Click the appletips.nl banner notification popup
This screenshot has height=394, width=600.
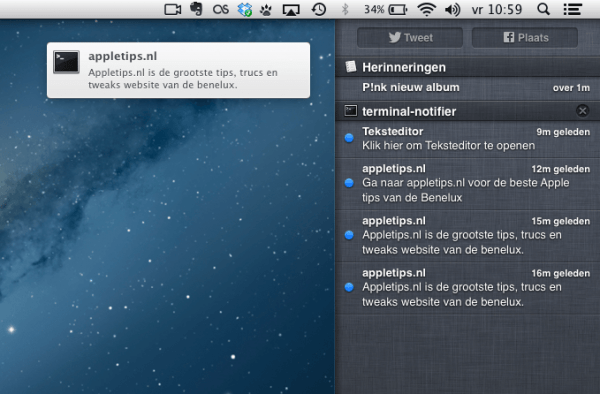click(178, 70)
